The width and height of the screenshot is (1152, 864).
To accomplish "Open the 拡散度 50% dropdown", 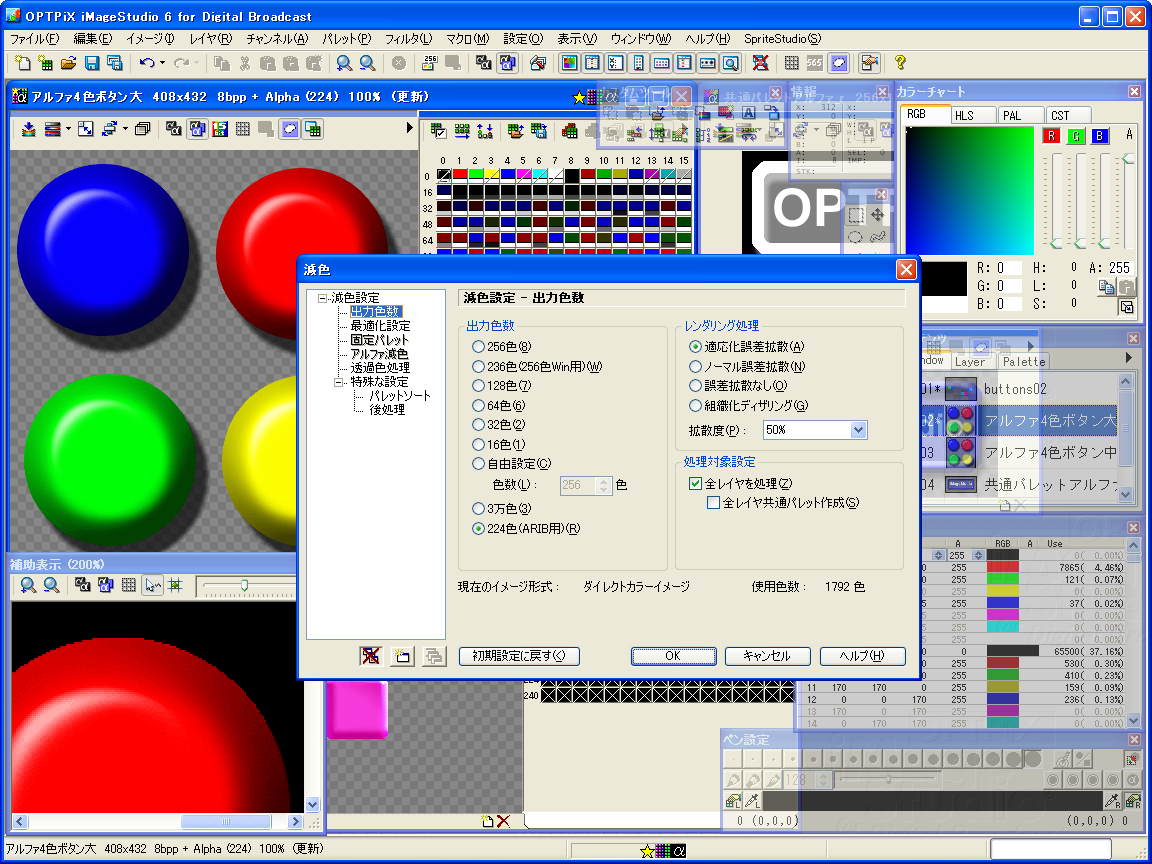I will [x=858, y=430].
